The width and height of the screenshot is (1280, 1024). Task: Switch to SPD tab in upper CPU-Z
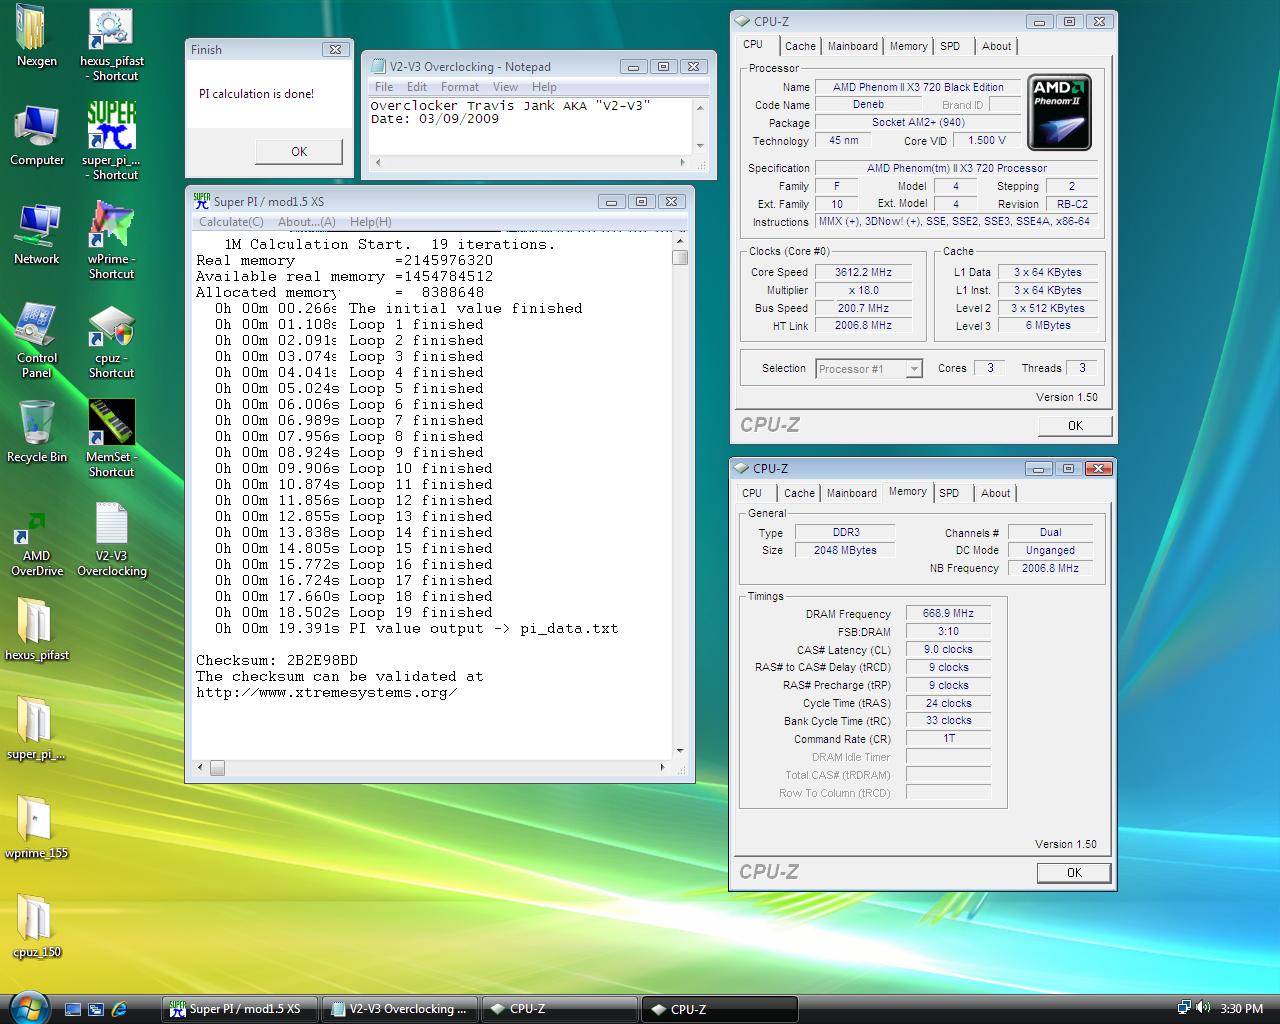point(950,46)
